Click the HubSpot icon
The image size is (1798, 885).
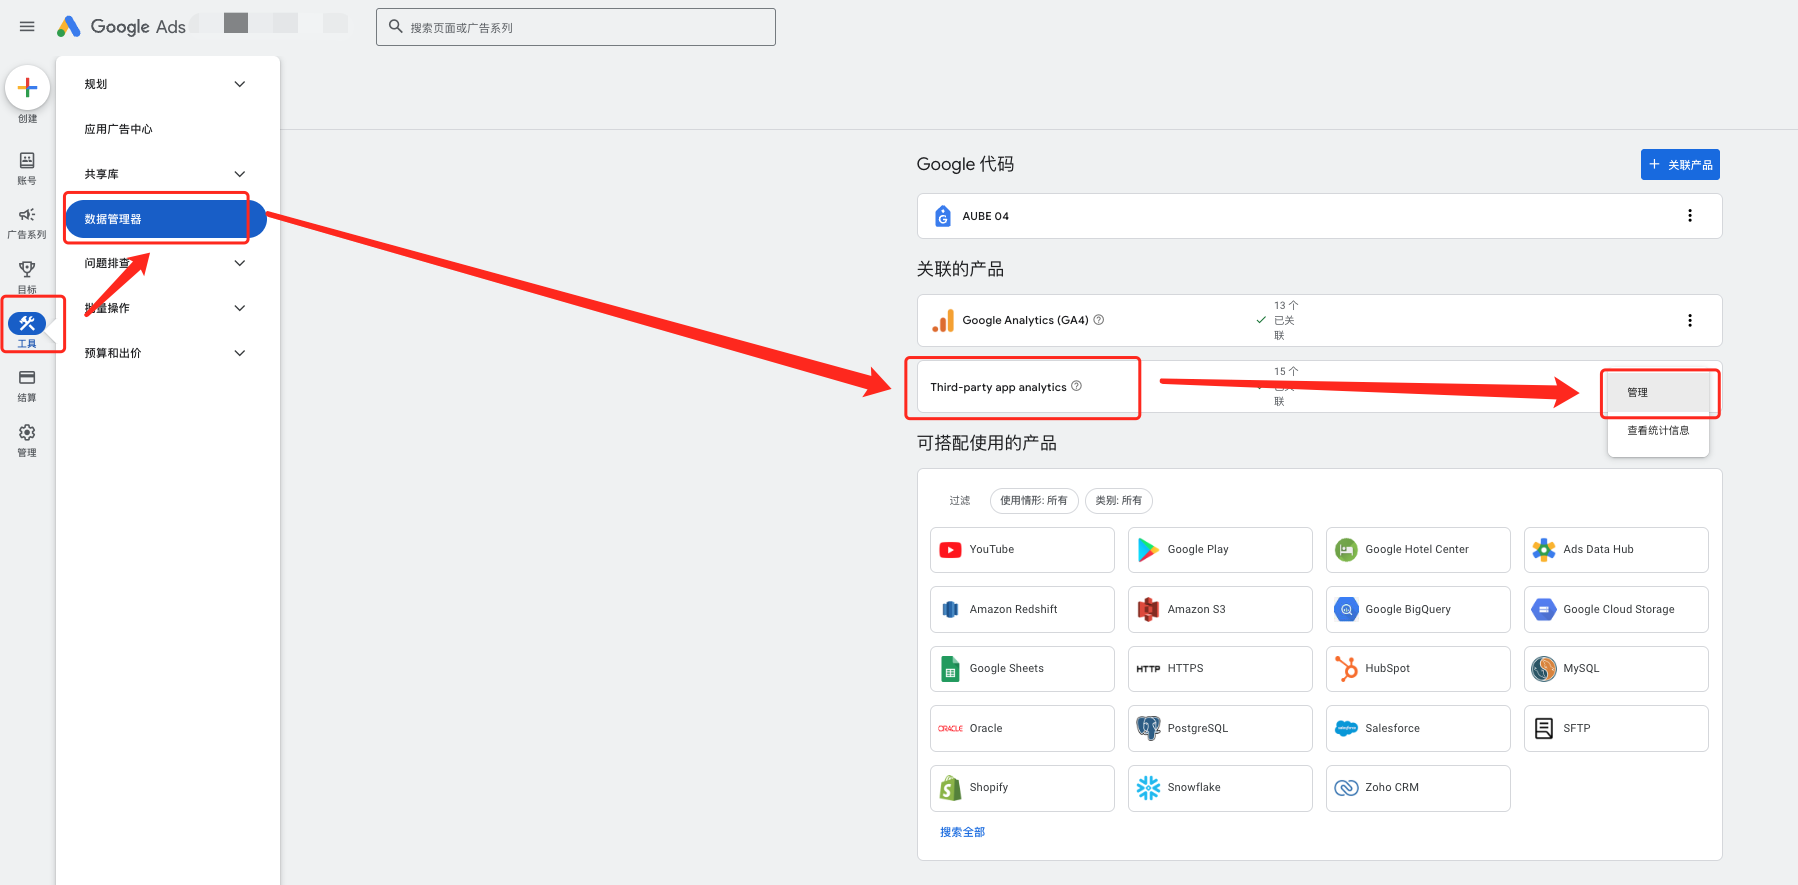1346,668
